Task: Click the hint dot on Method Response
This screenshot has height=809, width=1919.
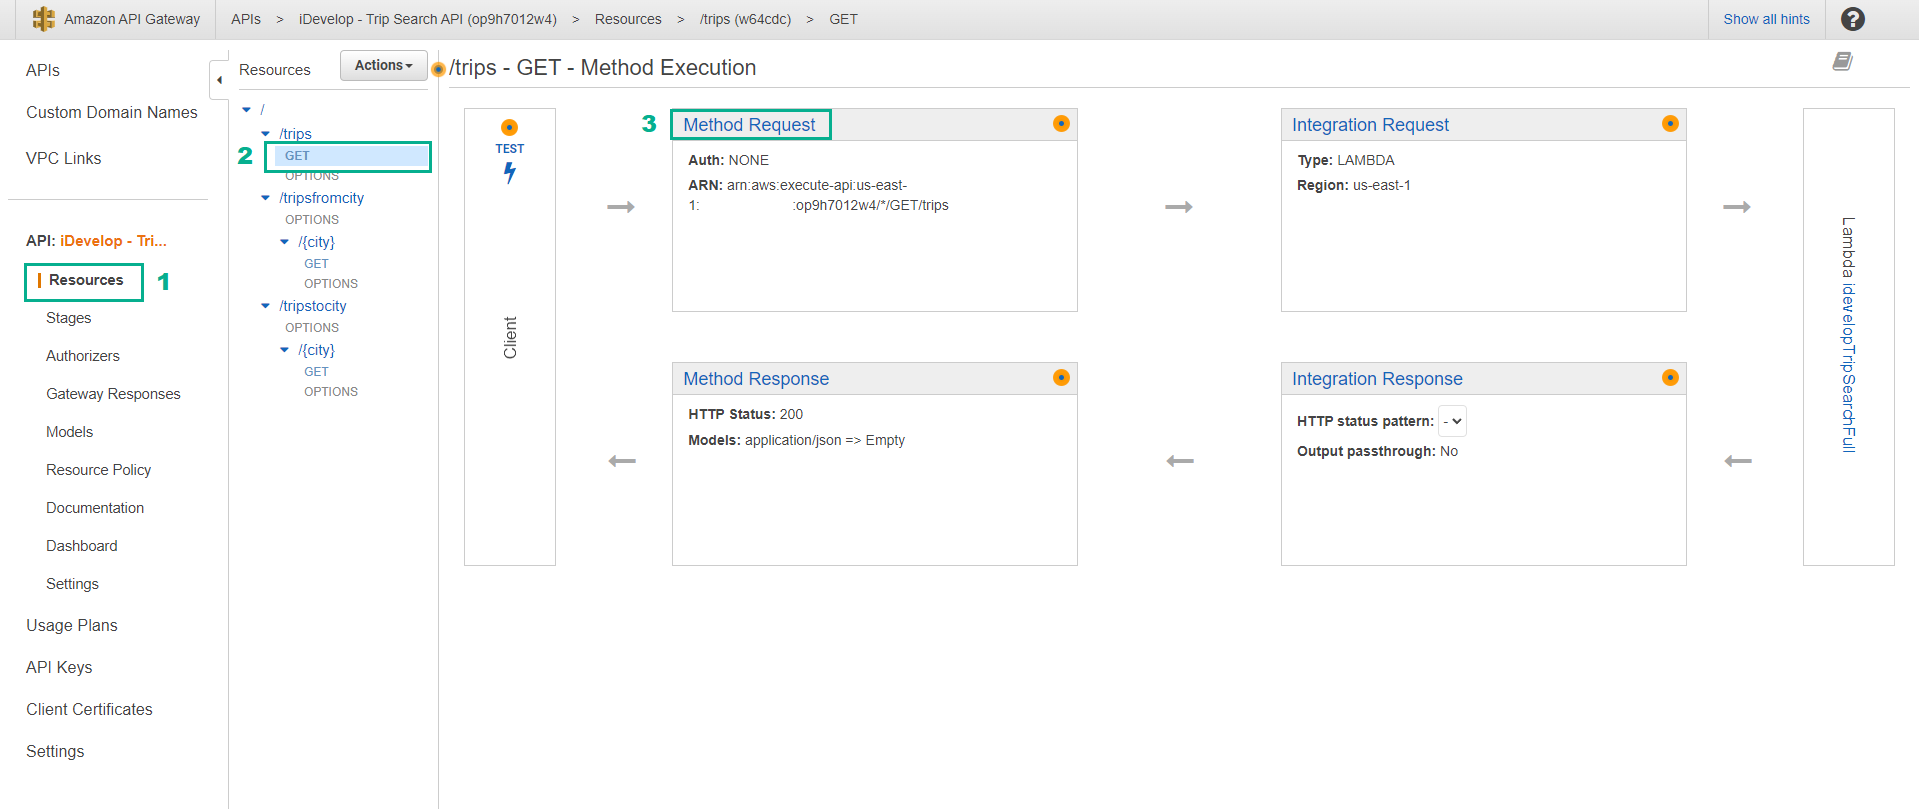Action: [x=1061, y=377]
